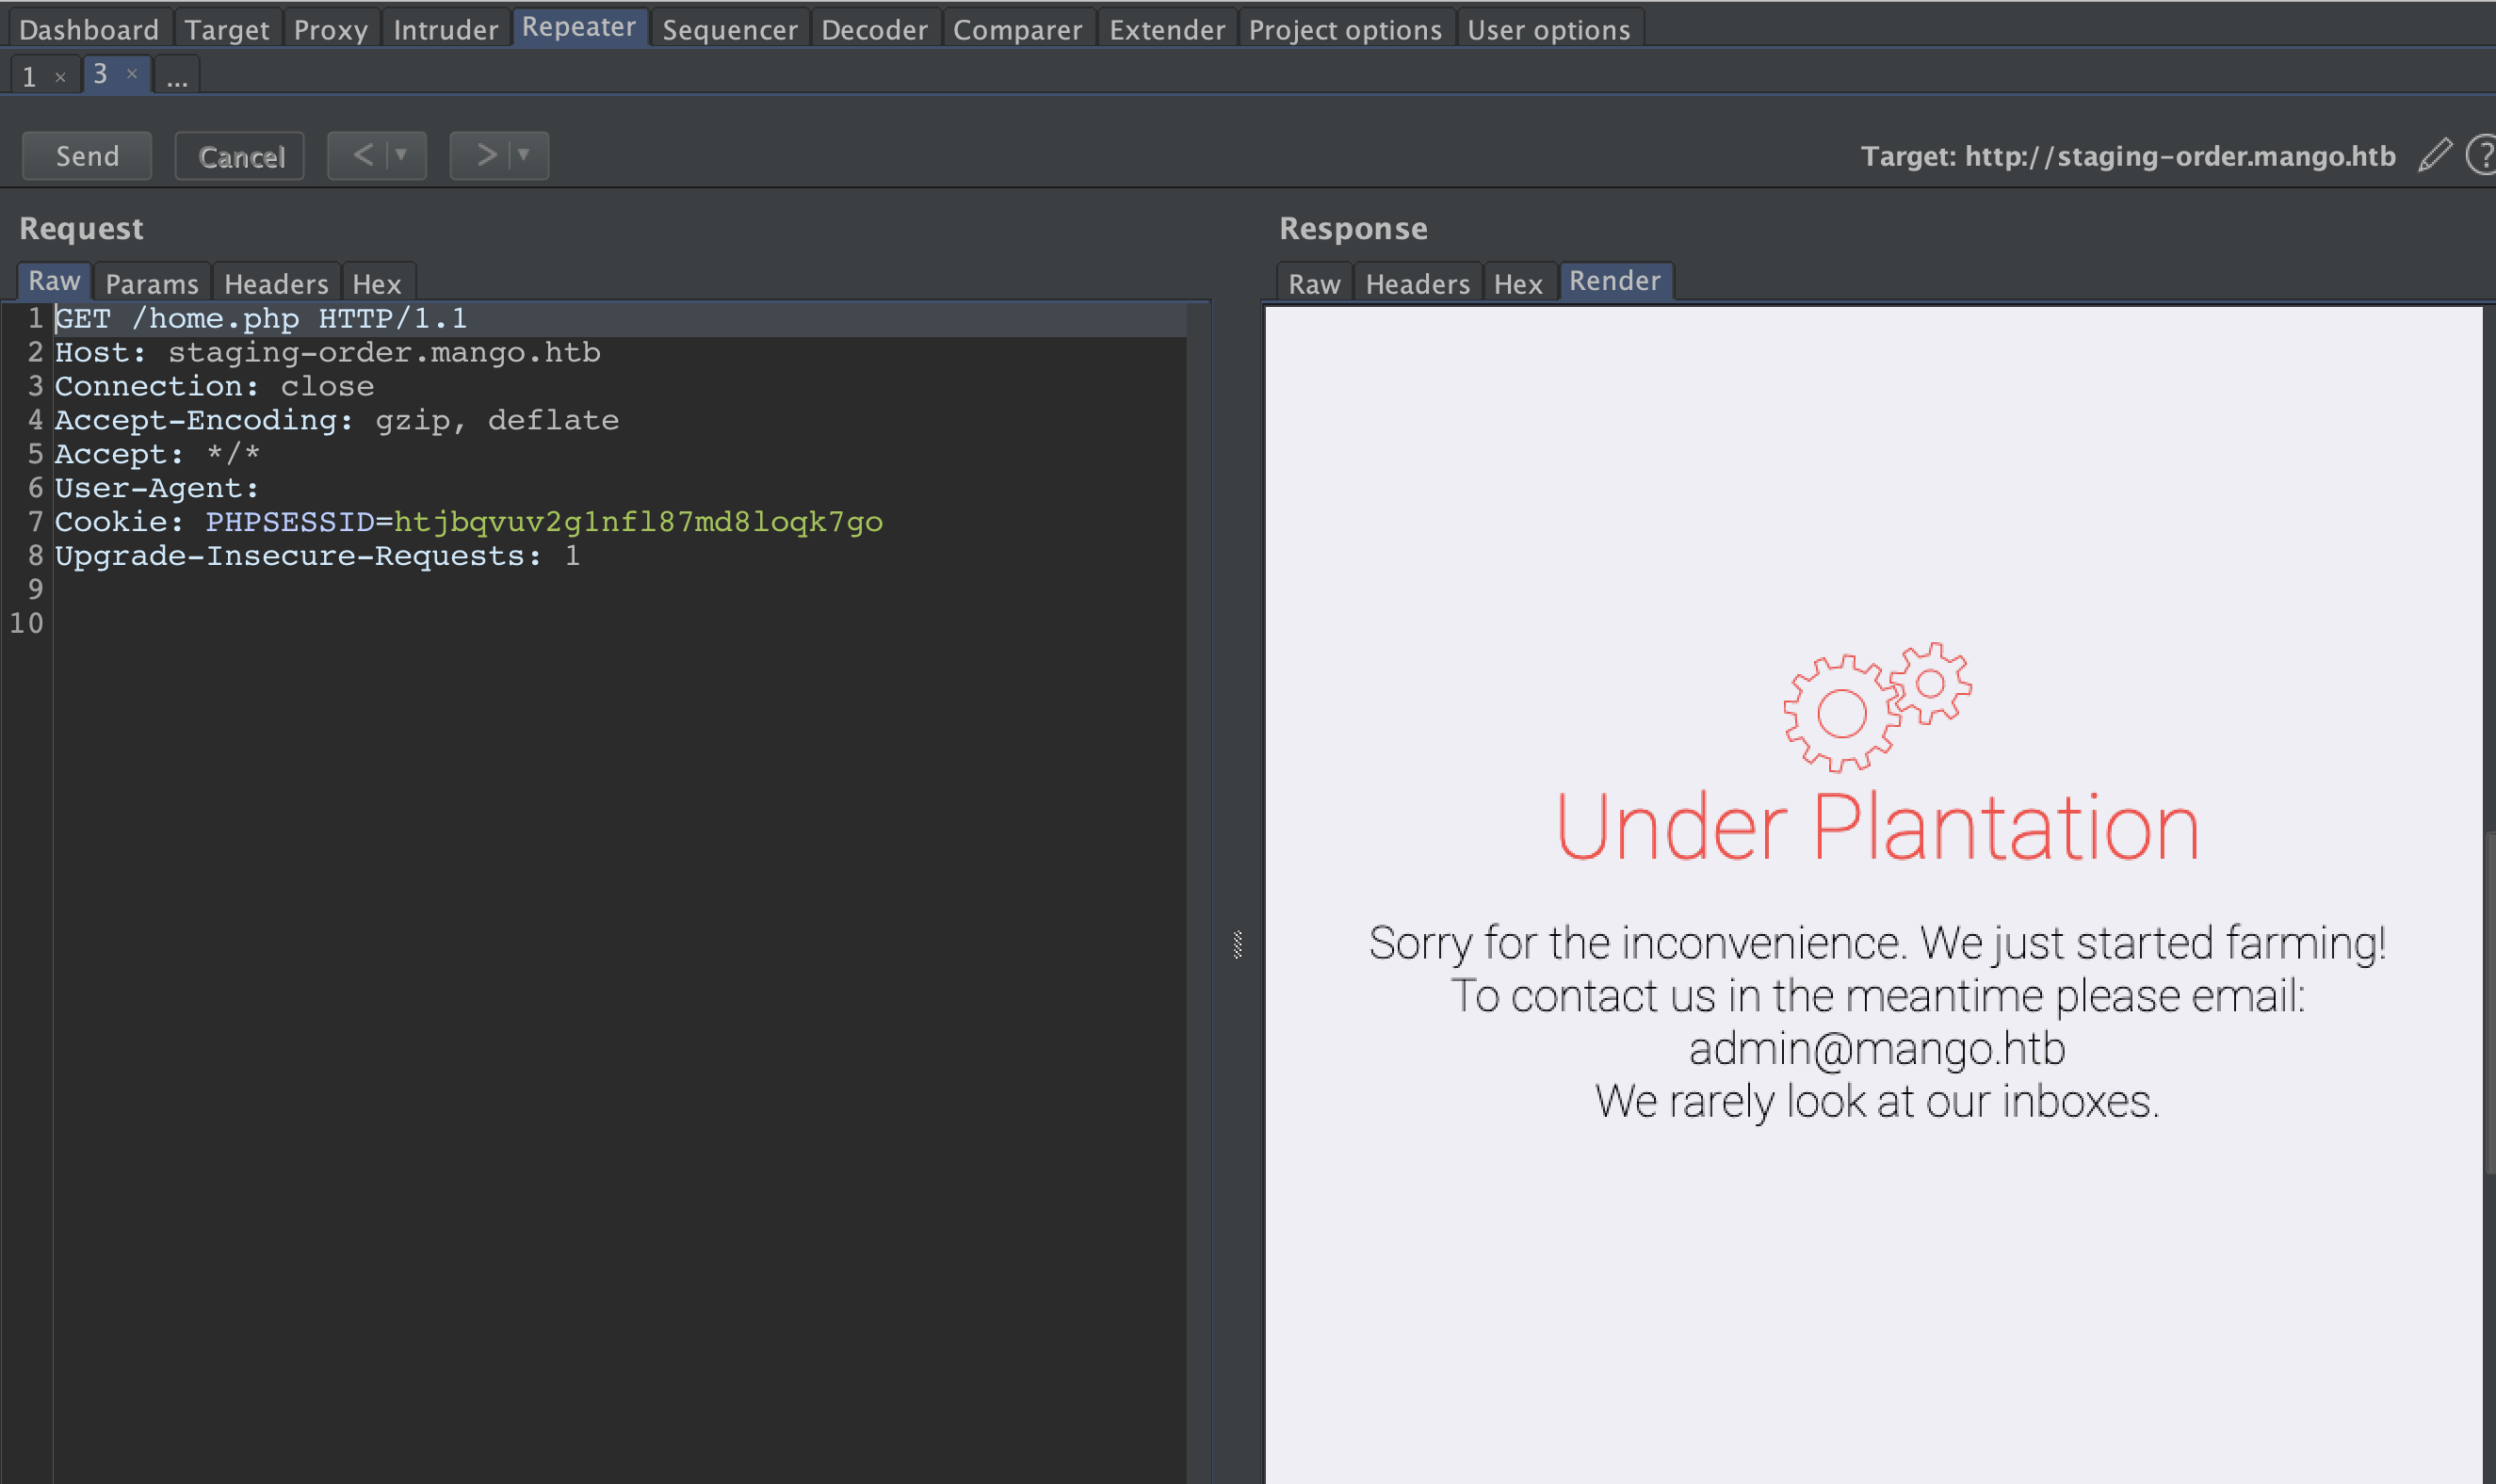Open the Extender tab

point(1167,29)
